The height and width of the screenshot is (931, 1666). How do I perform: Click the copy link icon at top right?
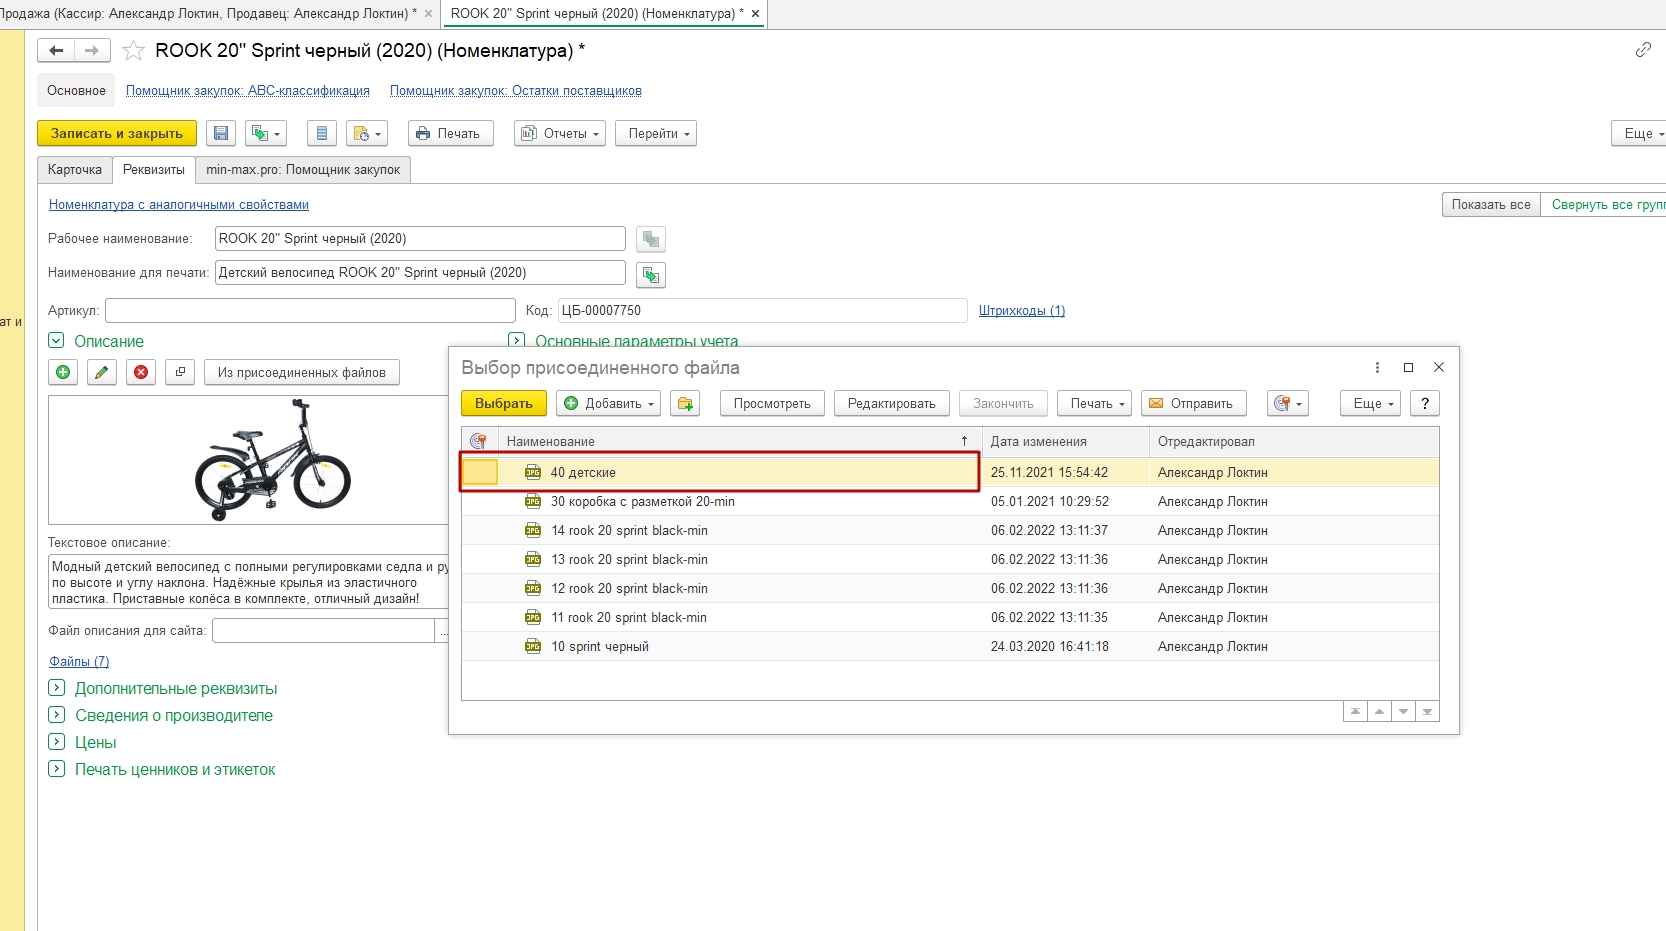point(1643,50)
